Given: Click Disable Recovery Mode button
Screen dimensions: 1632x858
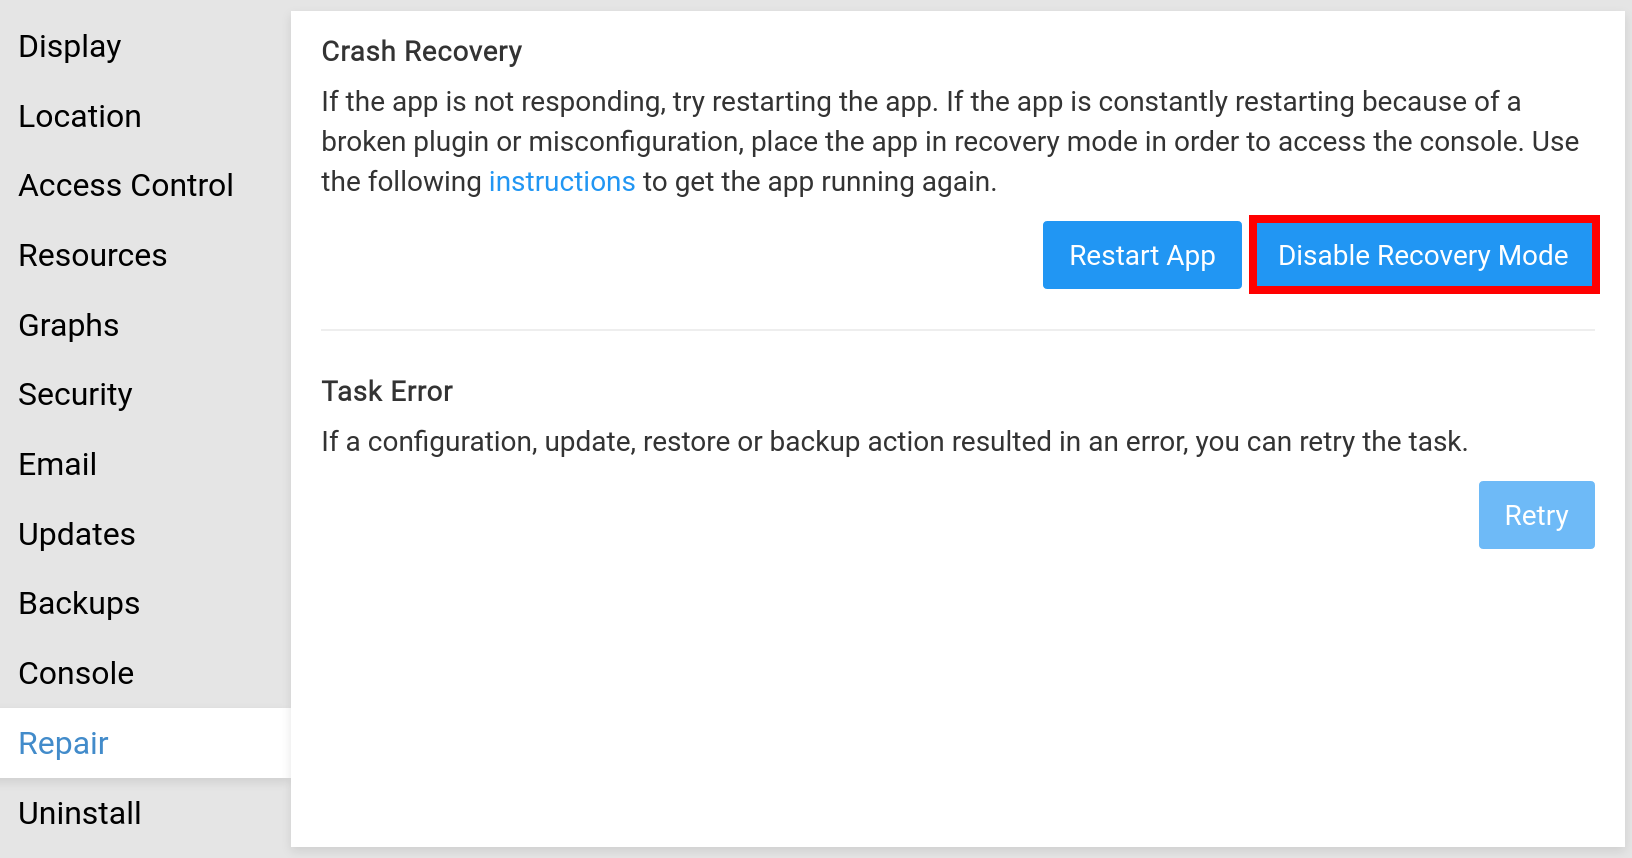Looking at the screenshot, I should click(x=1423, y=256).
